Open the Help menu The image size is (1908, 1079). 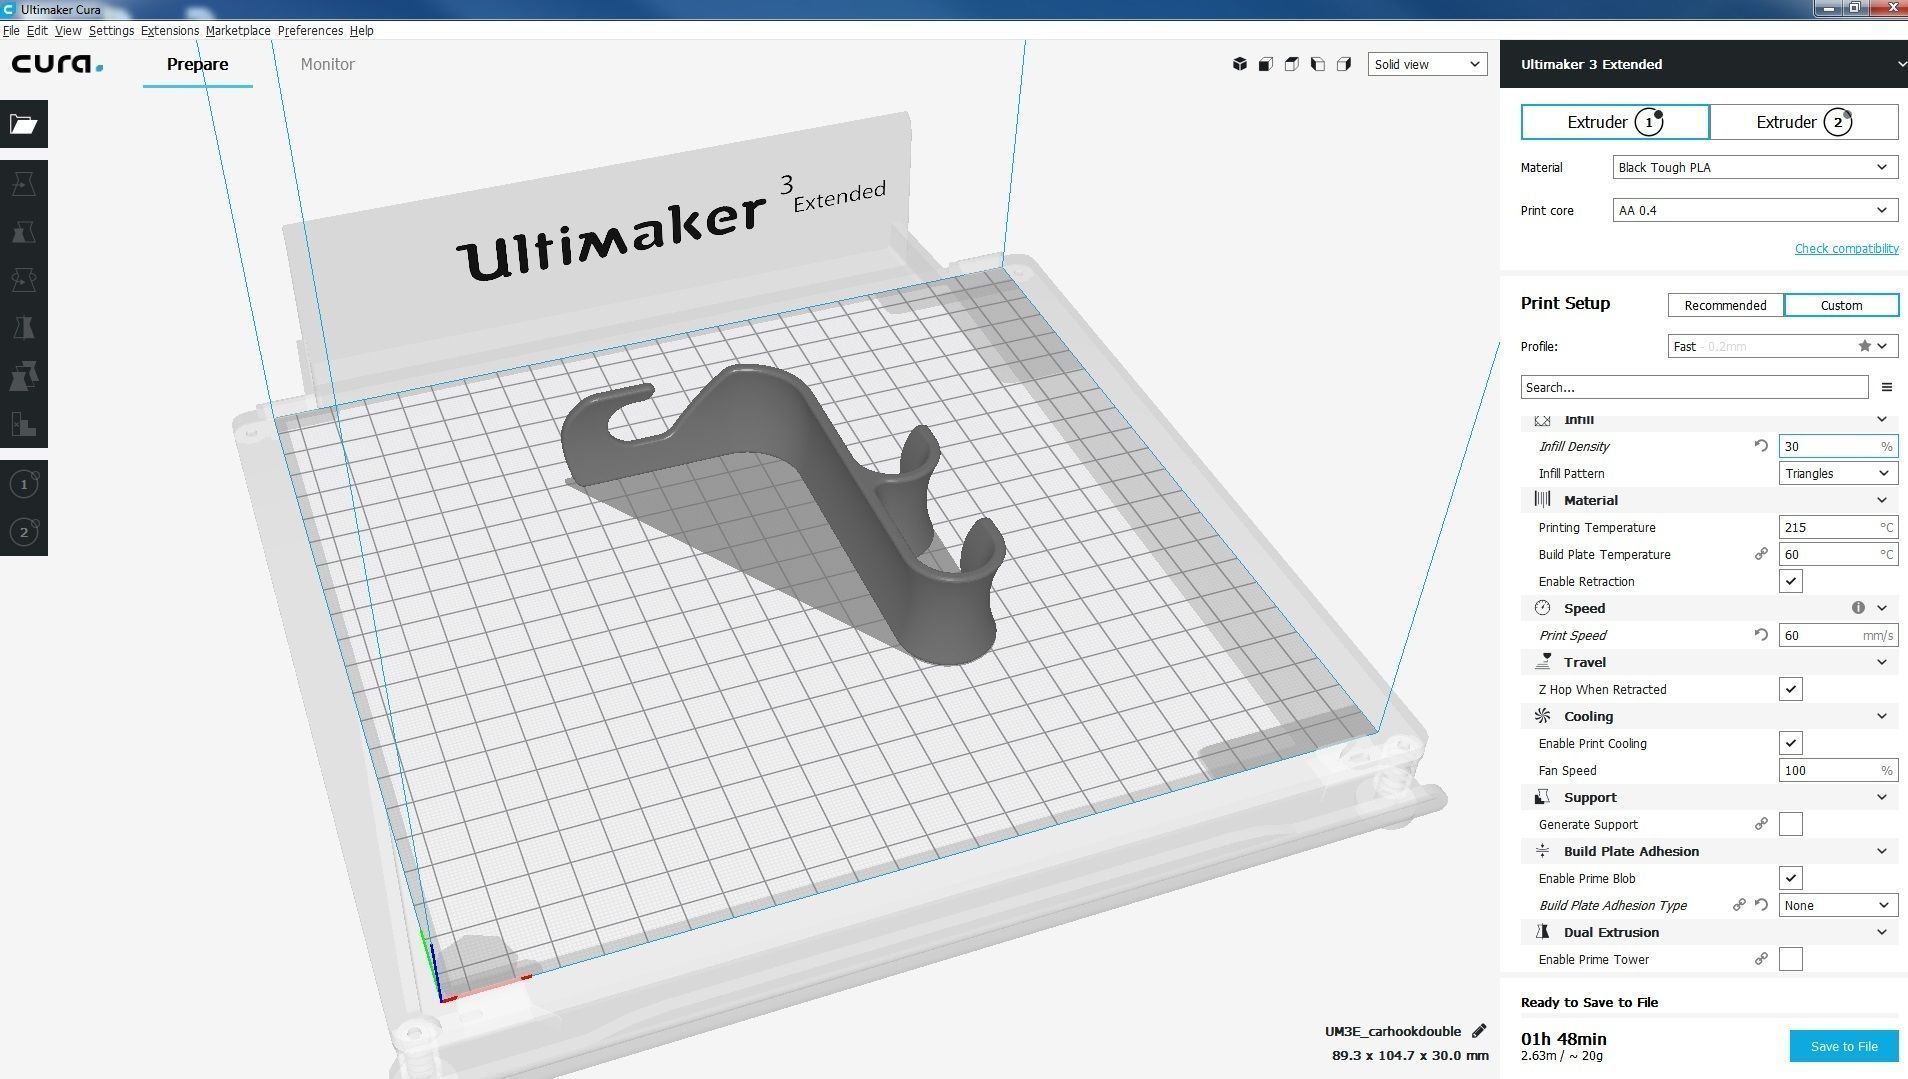click(x=361, y=31)
